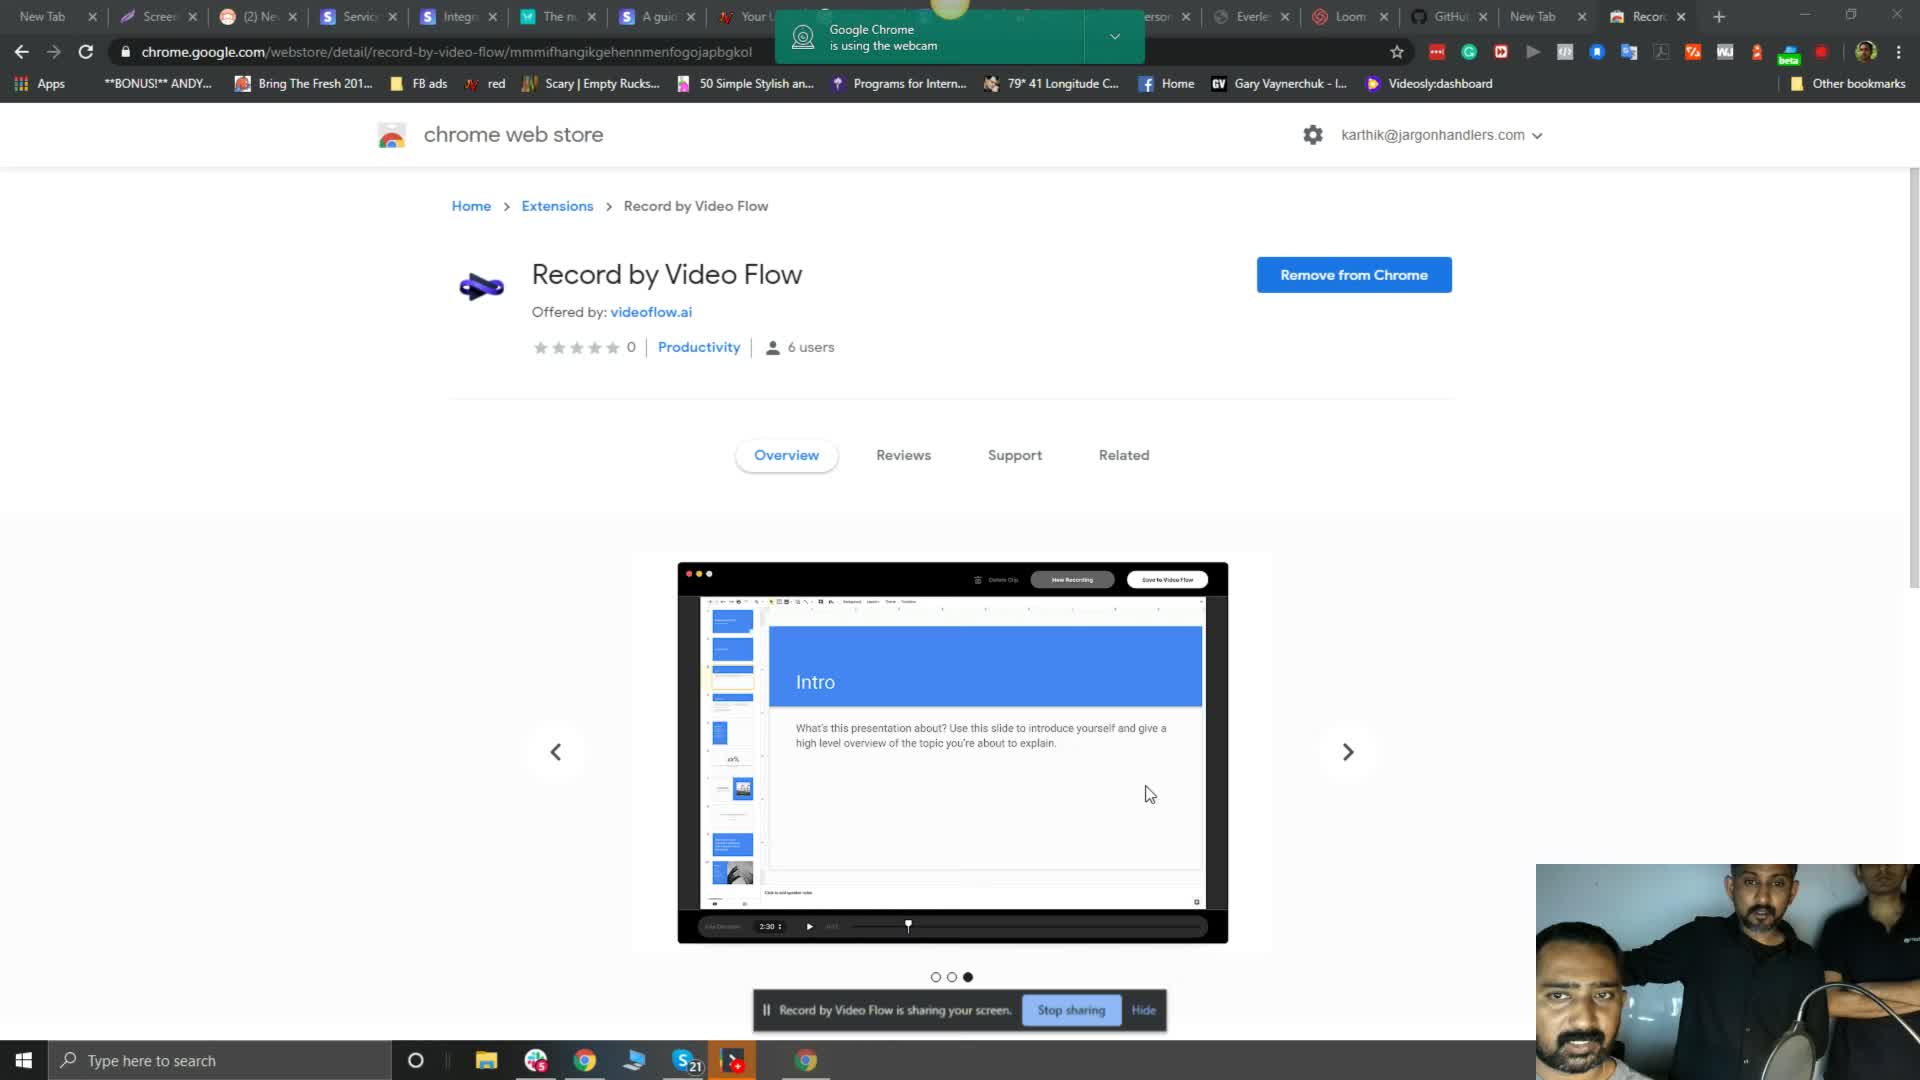
Task: Switch to the Related tab
Action: 1124,455
